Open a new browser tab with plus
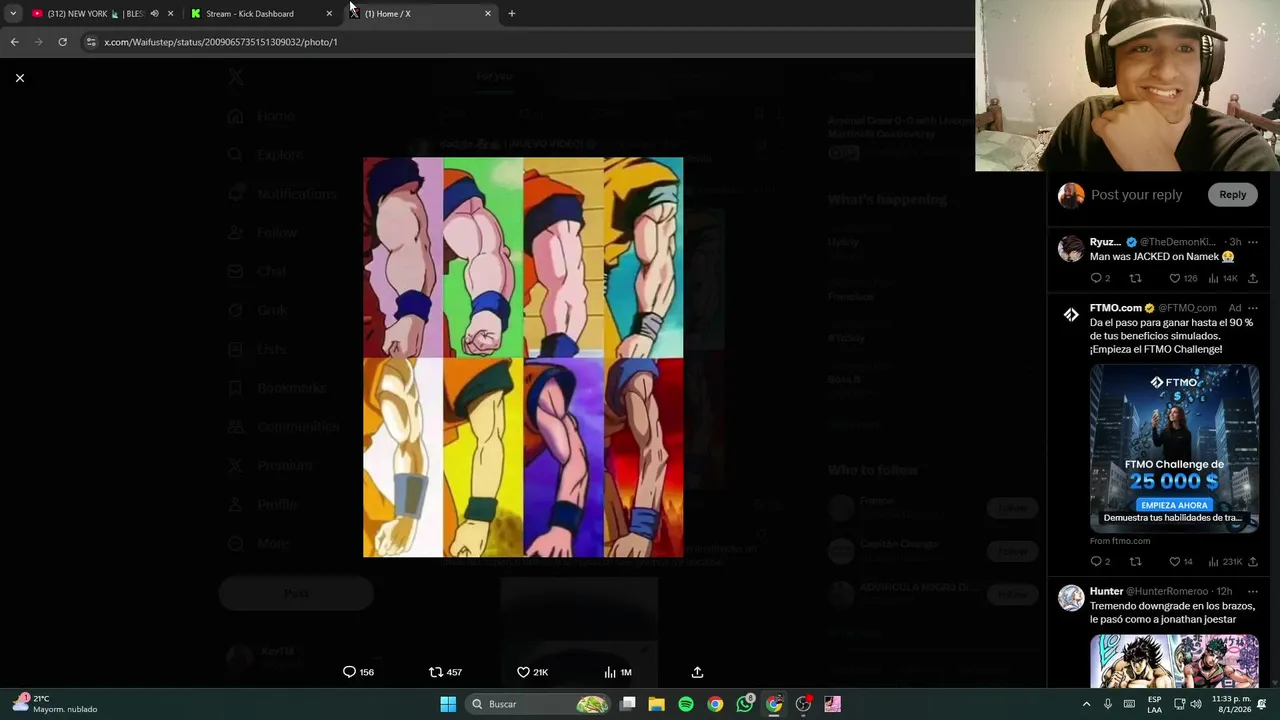The height and width of the screenshot is (720, 1280). pos(512,14)
